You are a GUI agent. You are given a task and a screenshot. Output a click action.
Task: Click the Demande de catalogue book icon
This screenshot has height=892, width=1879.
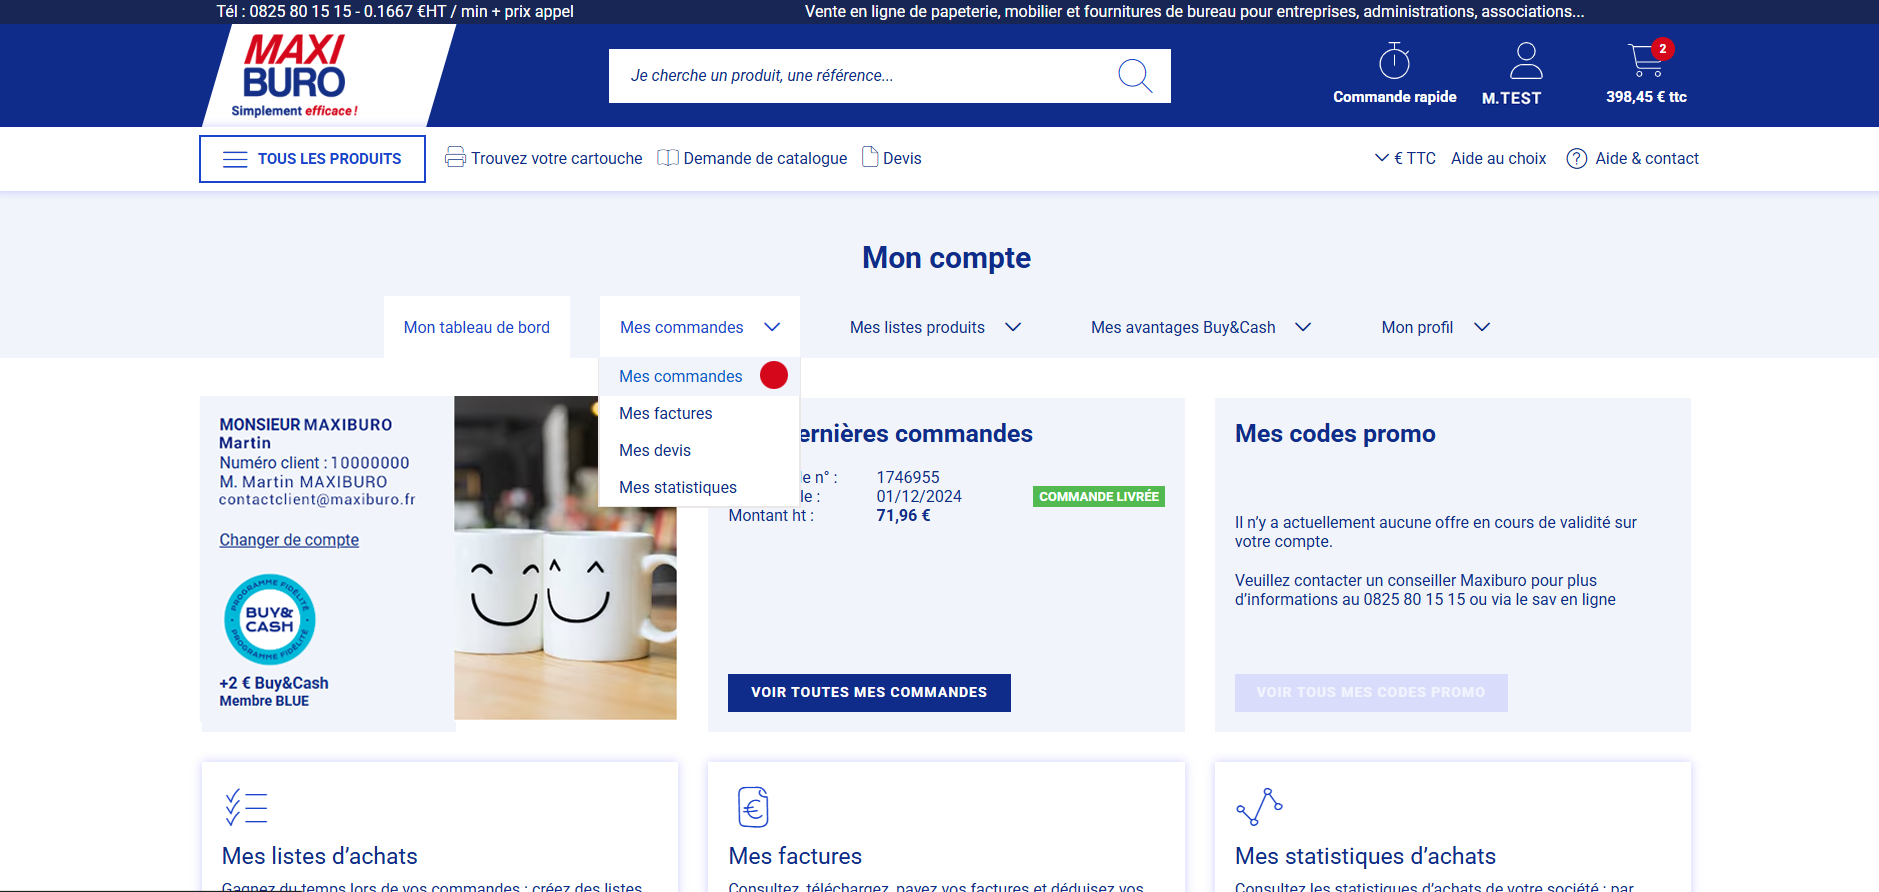(x=668, y=158)
